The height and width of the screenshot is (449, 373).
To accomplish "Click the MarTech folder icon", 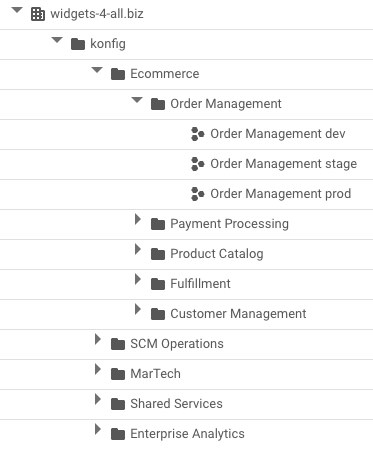I will [x=118, y=374].
